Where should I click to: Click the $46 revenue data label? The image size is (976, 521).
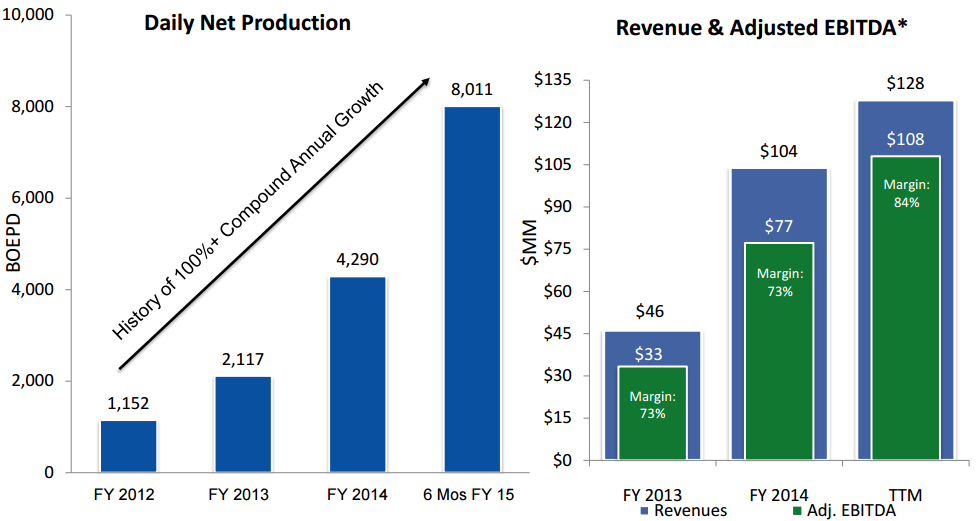(x=652, y=314)
